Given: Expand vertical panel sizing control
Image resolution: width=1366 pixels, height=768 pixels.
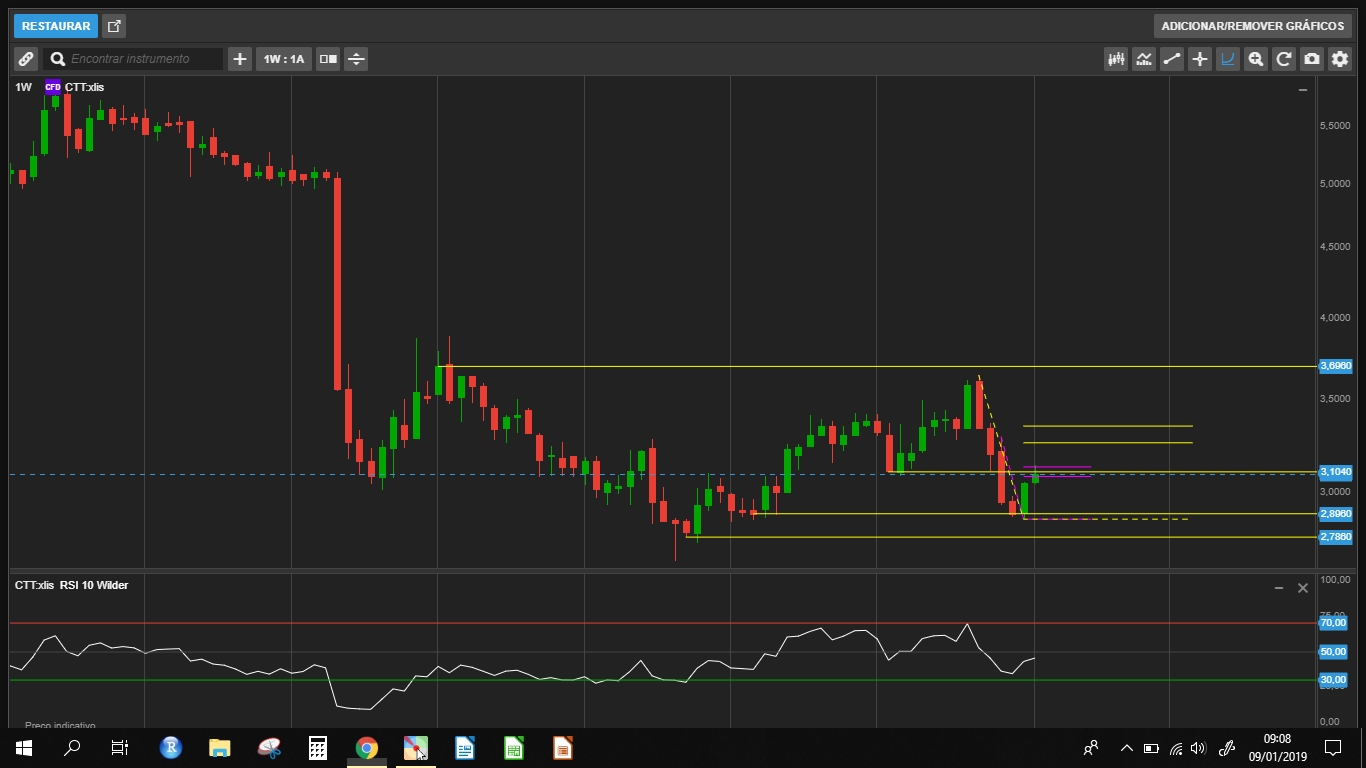Looking at the screenshot, I should click(356, 59).
